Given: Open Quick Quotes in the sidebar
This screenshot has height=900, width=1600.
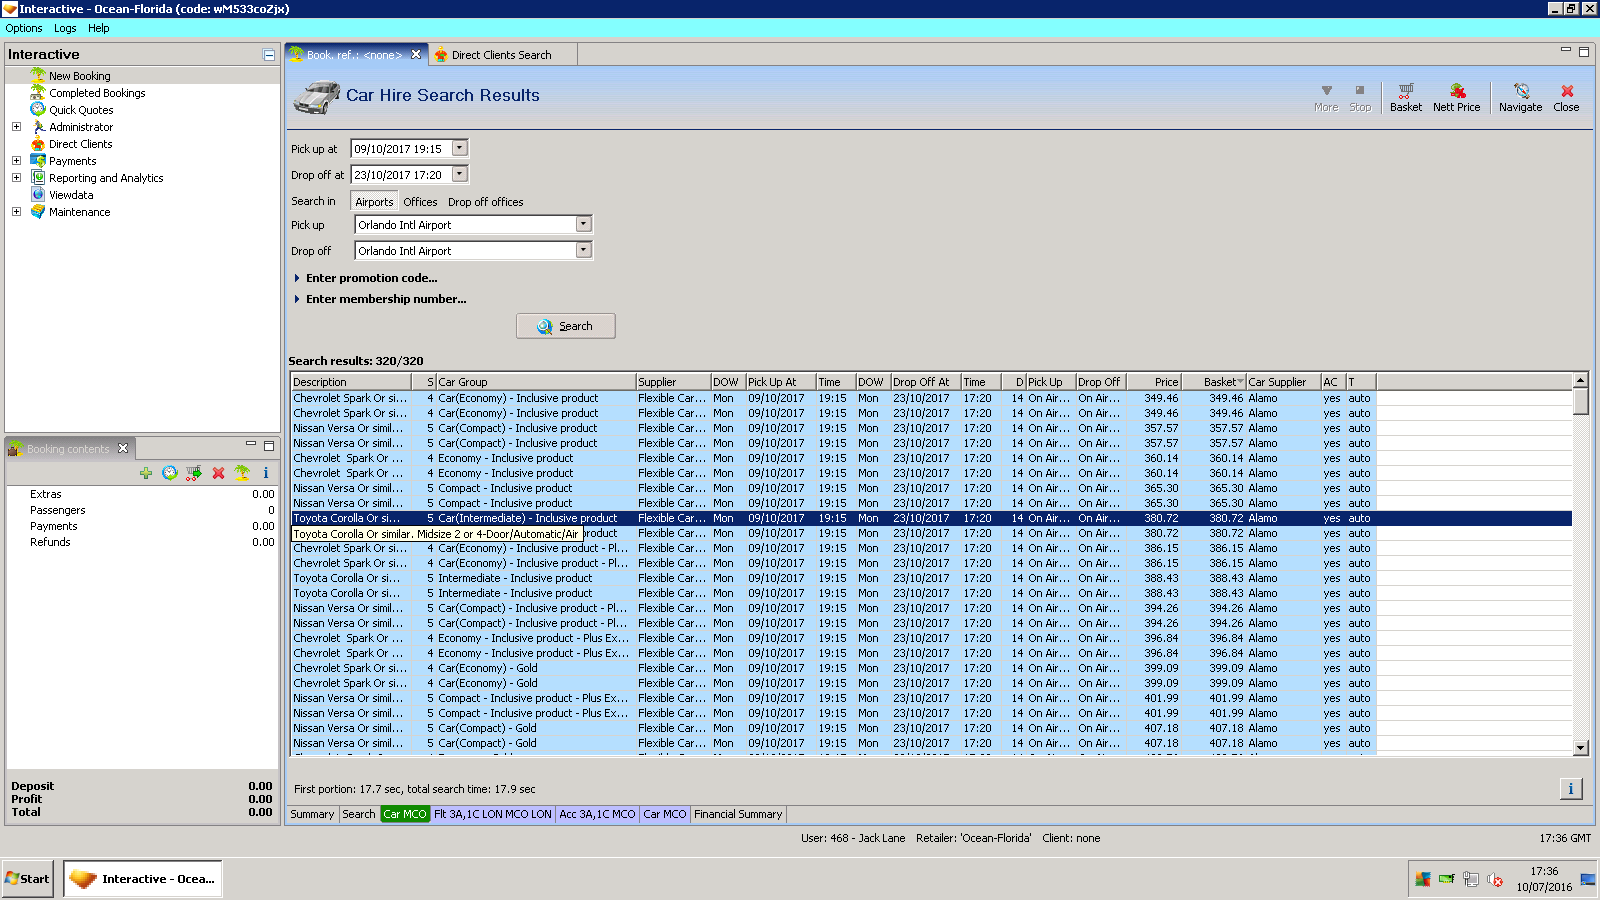Looking at the screenshot, I should tap(81, 110).
